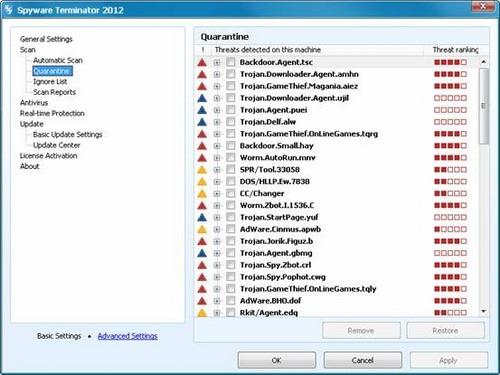500x375 pixels.
Task: Click the Advanced Settings link
Action: coord(127,336)
